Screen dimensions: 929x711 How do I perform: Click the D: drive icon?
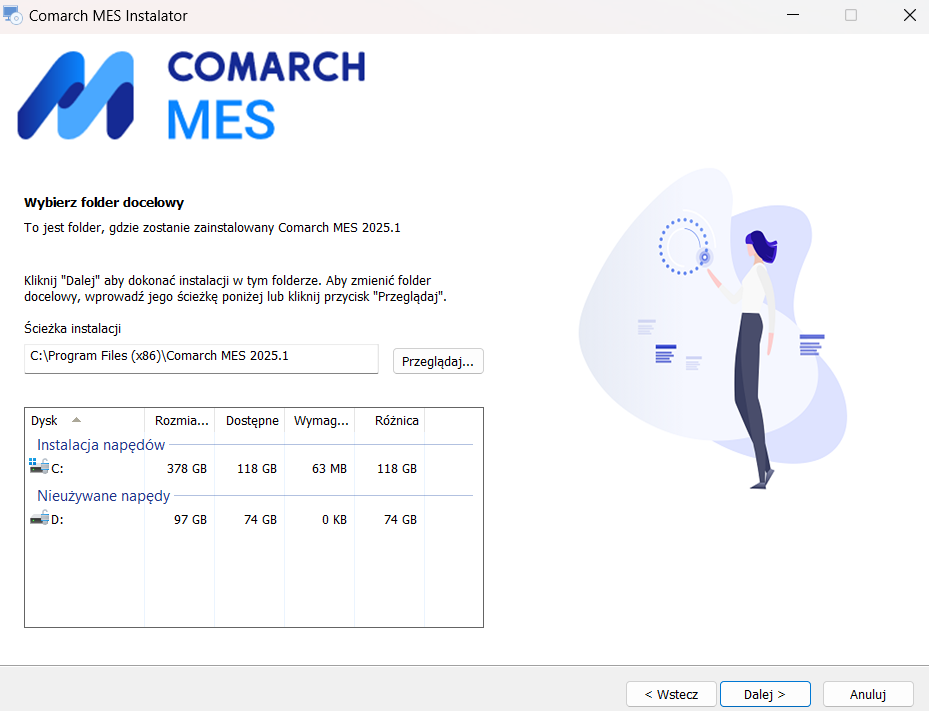pyautogui.click(x=39, y=519)
